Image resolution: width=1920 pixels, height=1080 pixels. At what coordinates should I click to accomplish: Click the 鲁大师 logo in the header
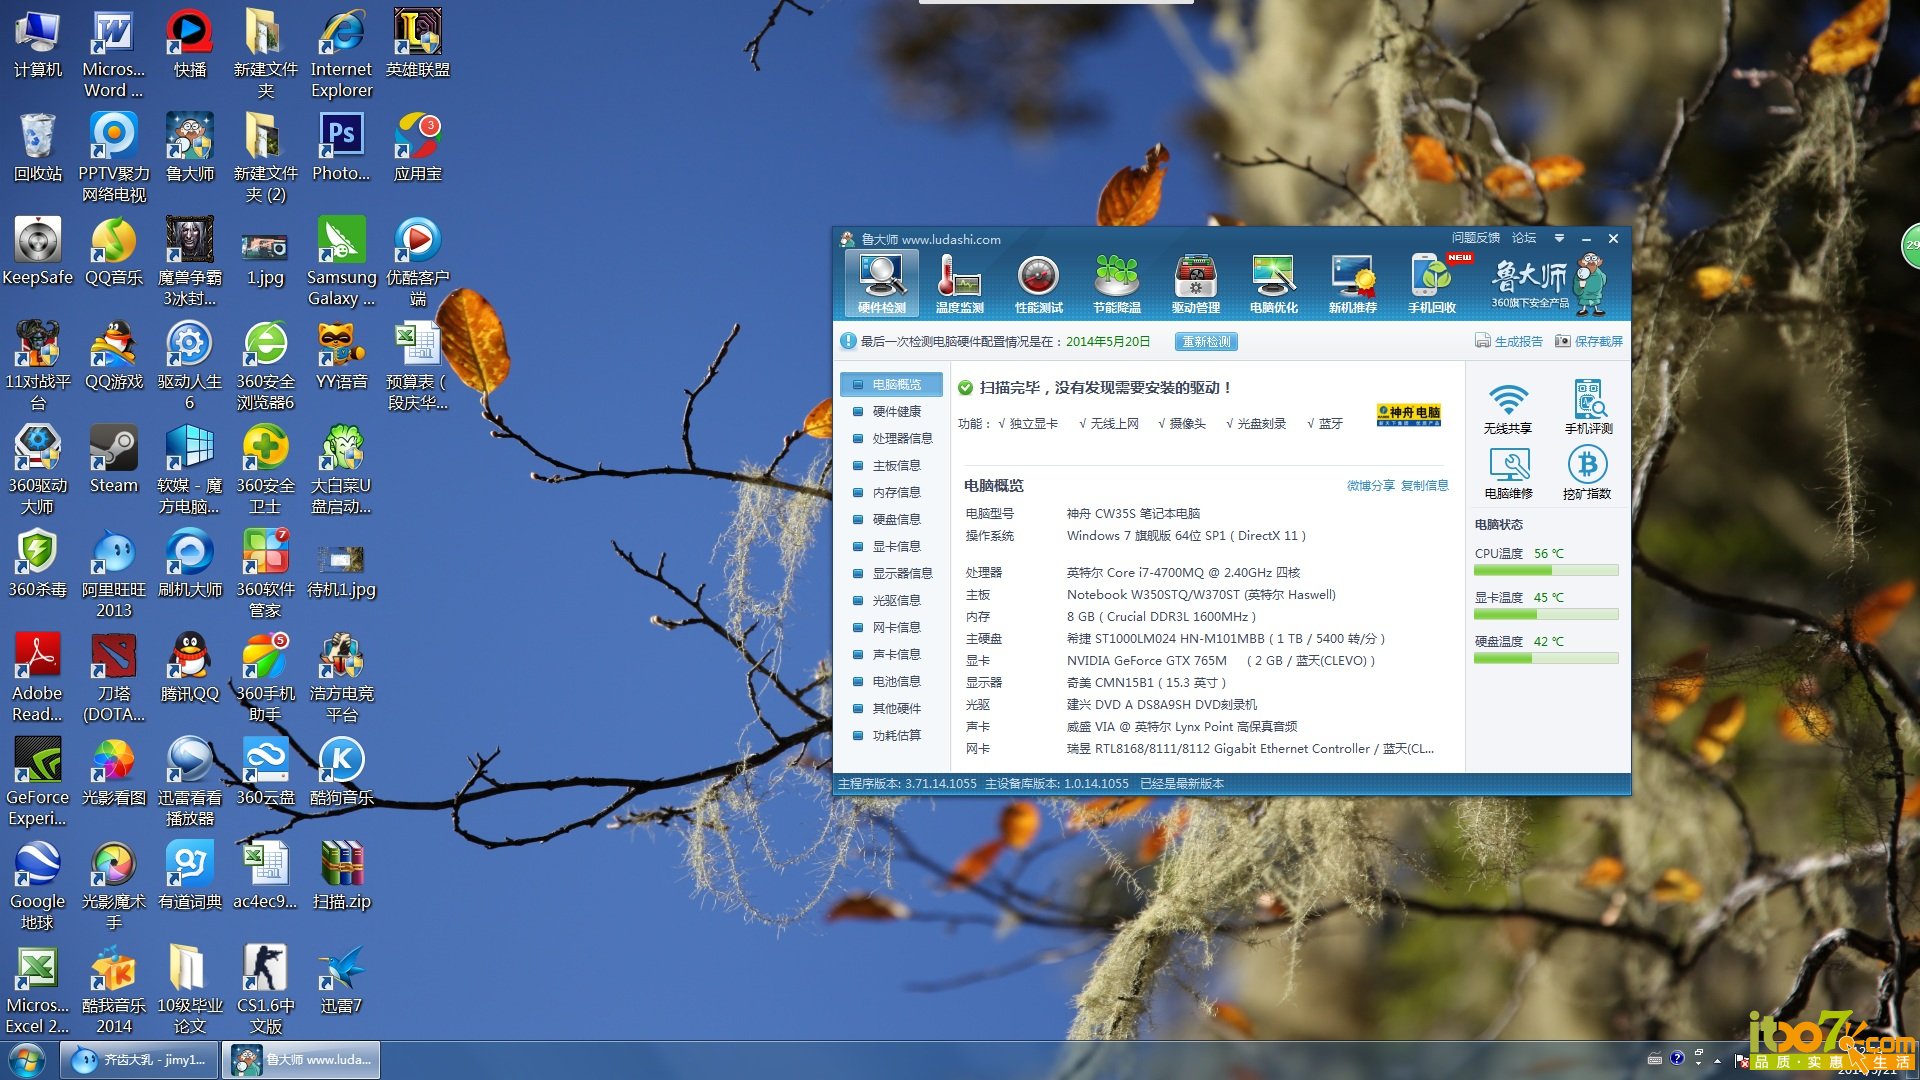[x=1548, y=283]
